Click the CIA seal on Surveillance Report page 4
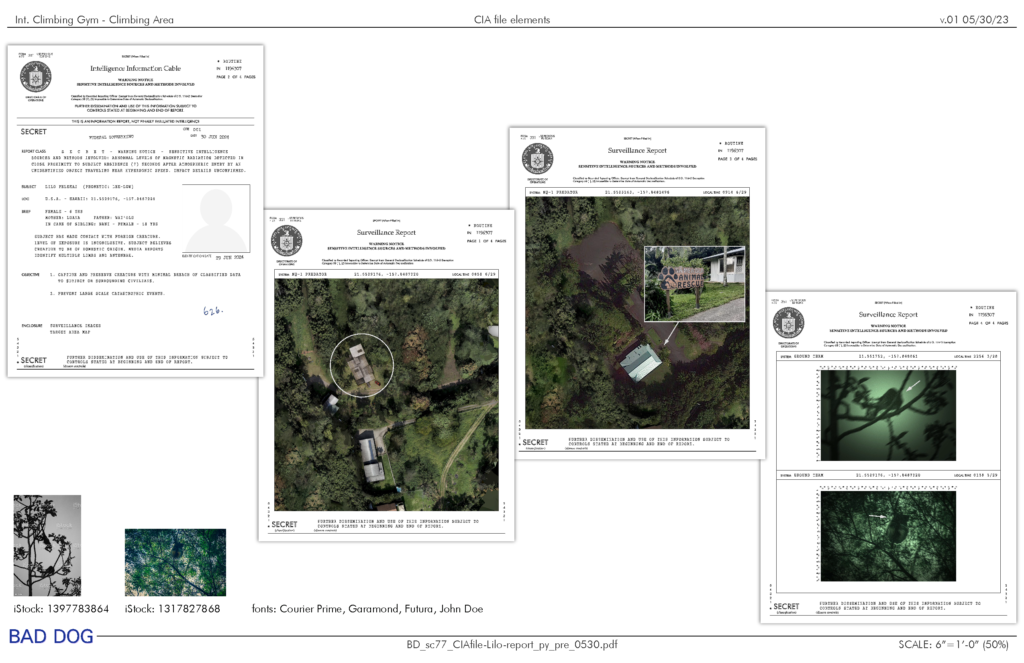The width and height of the screenshot is (1024, 663). tap(788, 322)
